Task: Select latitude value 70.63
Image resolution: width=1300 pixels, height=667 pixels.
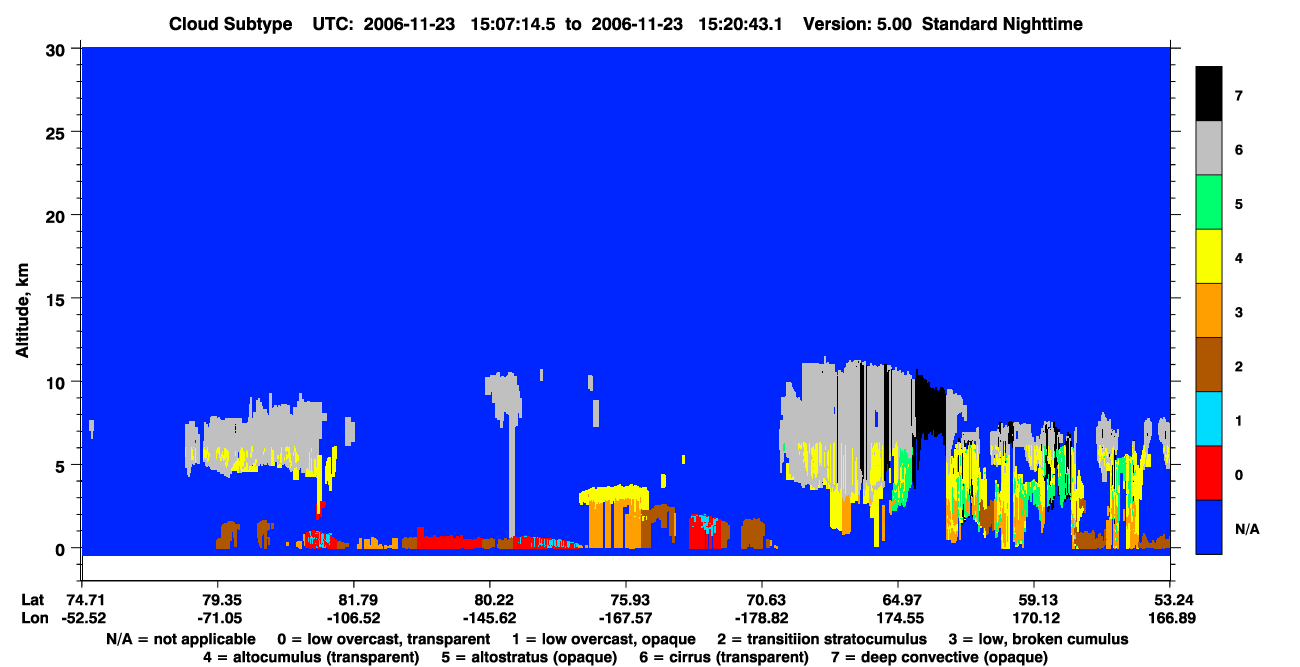Action: [x=762, y=600]
